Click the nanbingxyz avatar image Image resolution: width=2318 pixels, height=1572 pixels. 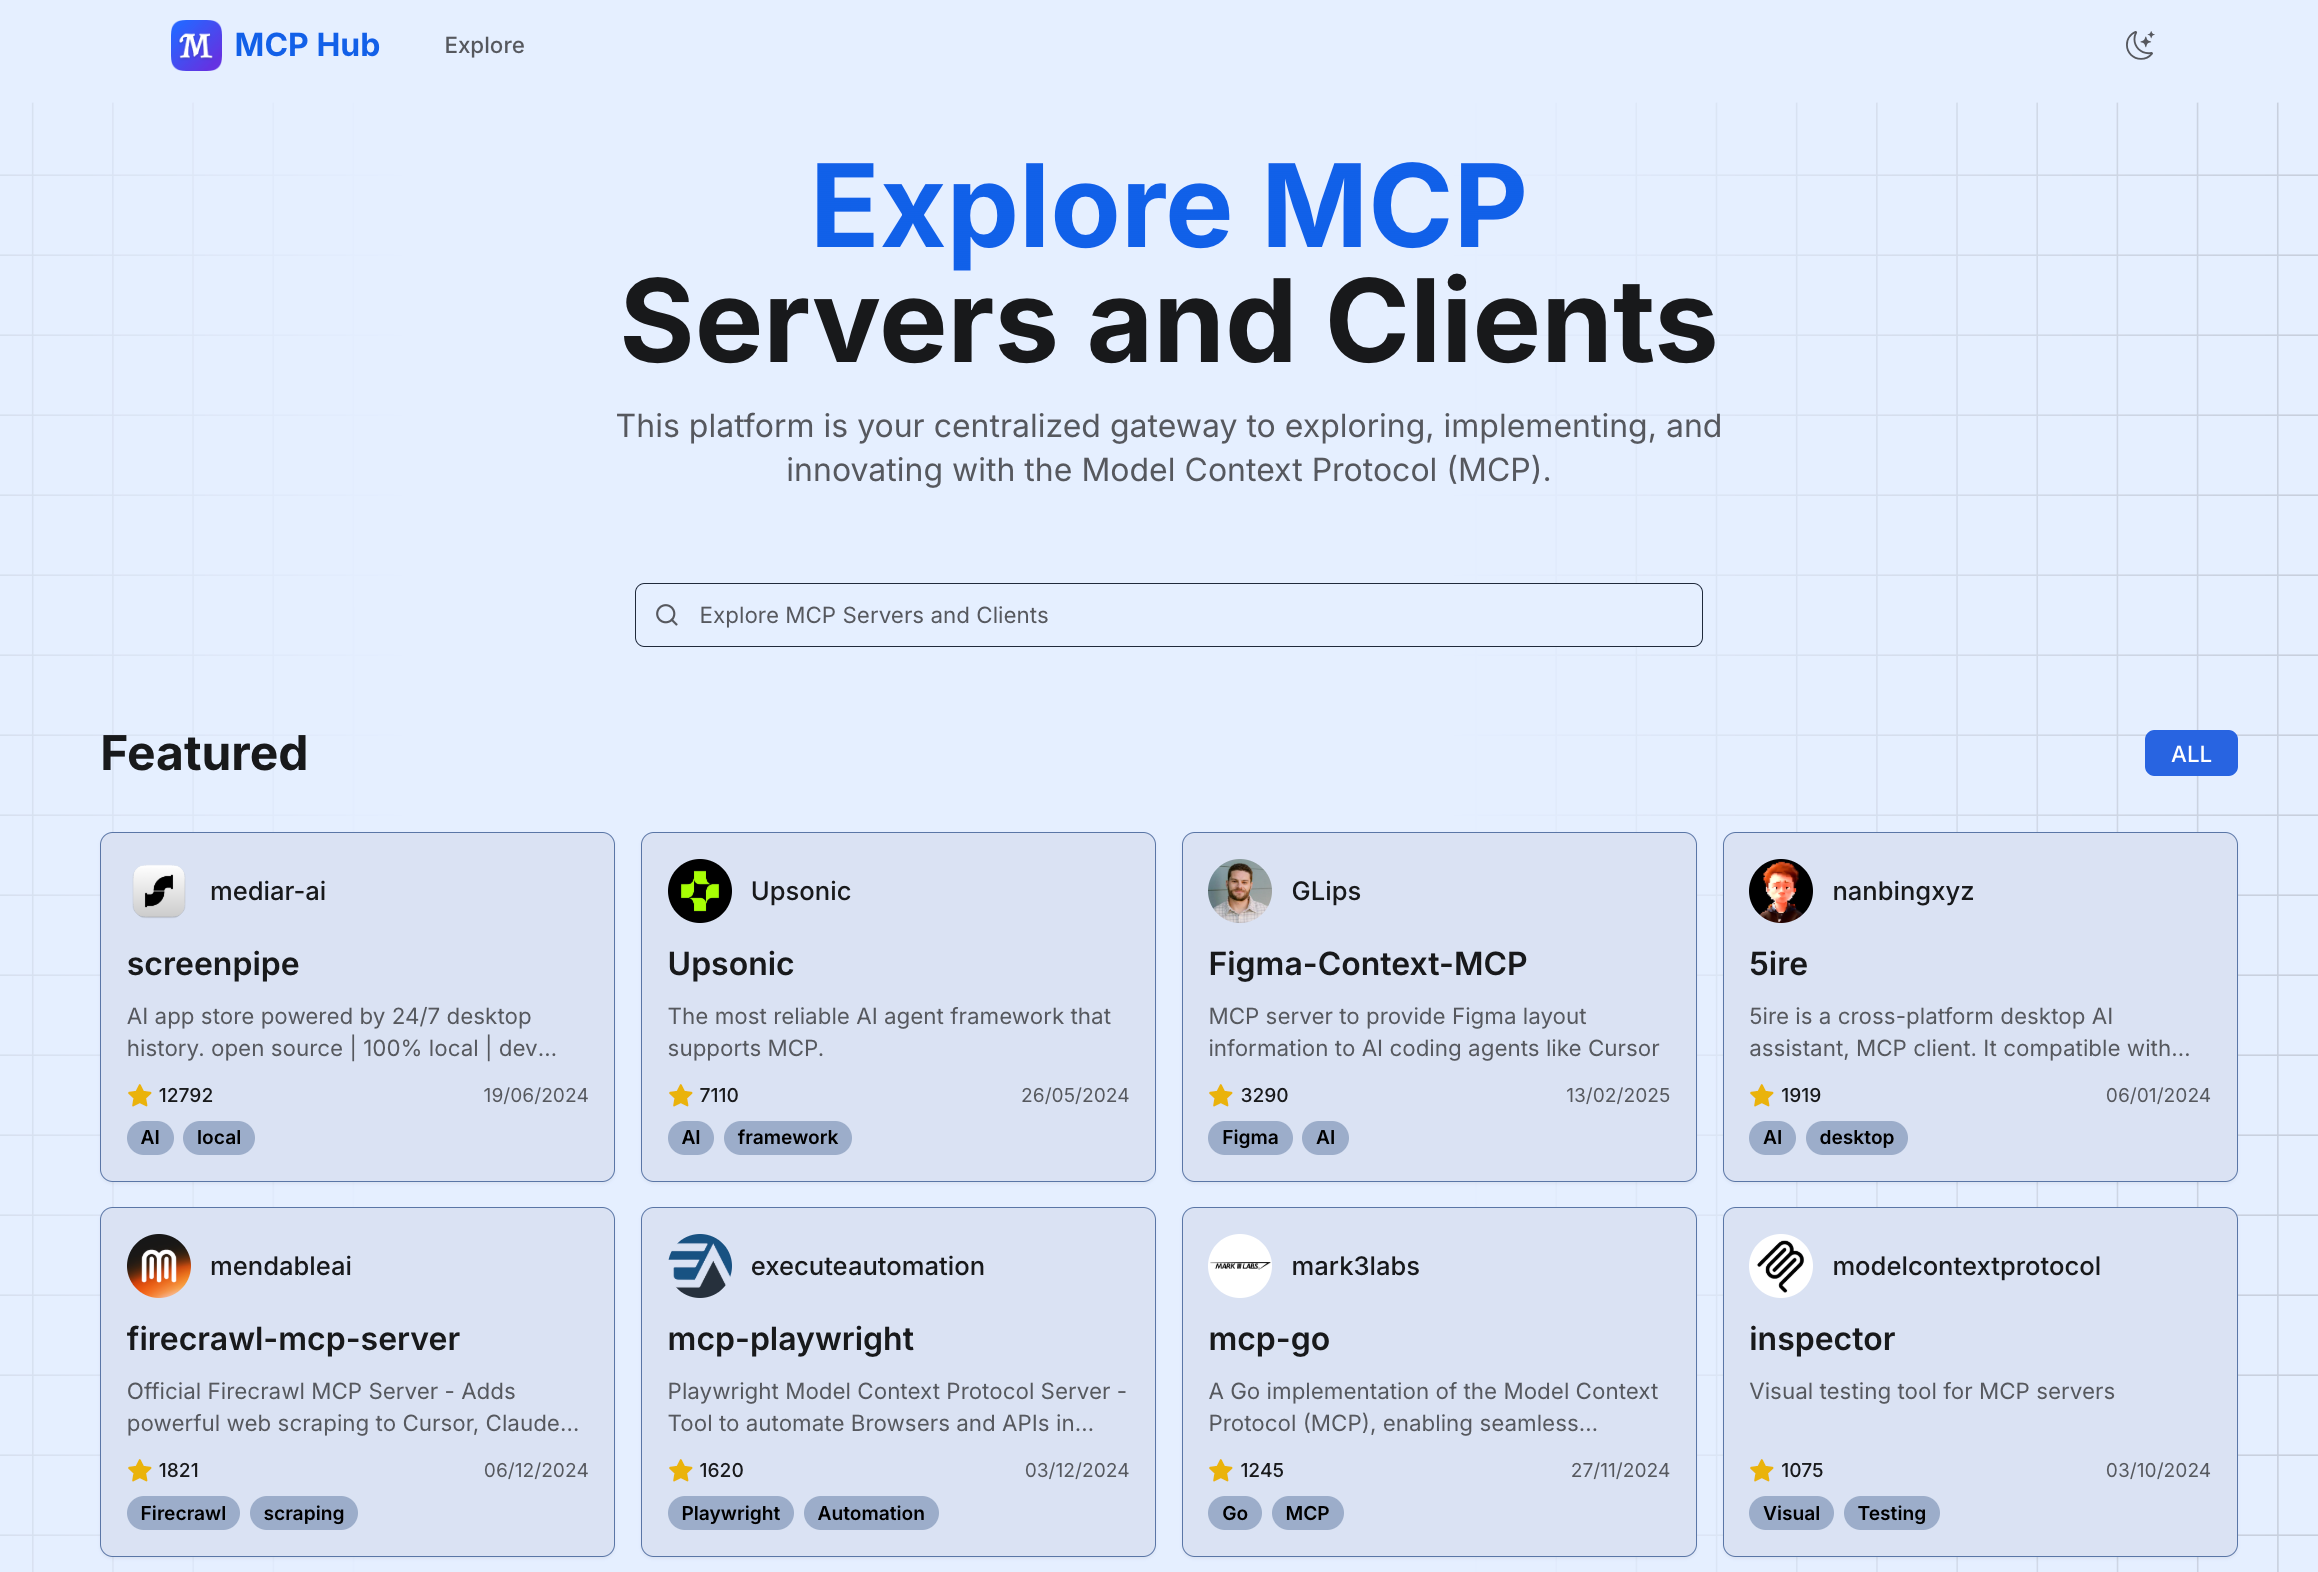(1780, 891)
